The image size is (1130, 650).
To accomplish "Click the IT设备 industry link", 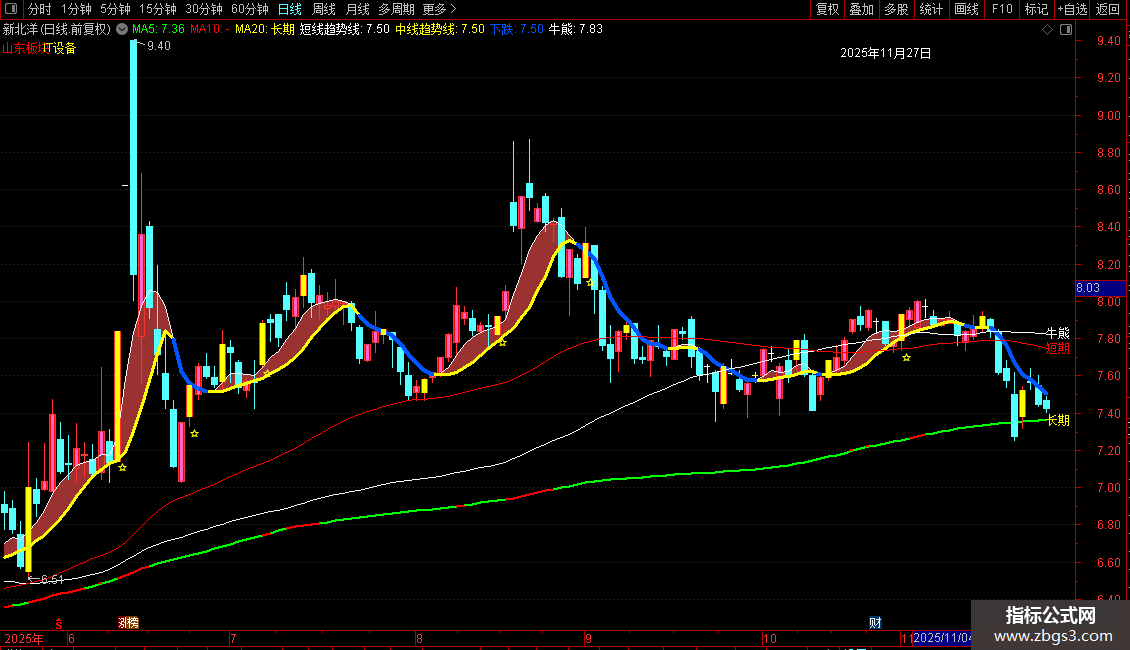I will (60, 48).
